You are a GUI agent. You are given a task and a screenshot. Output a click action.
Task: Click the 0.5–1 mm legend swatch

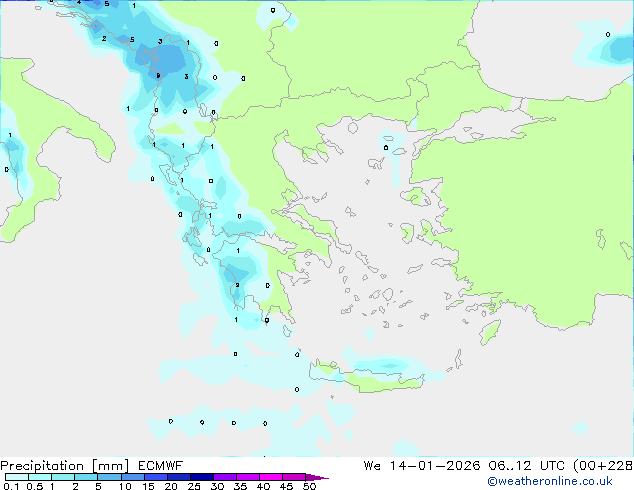tap(40, 477)
